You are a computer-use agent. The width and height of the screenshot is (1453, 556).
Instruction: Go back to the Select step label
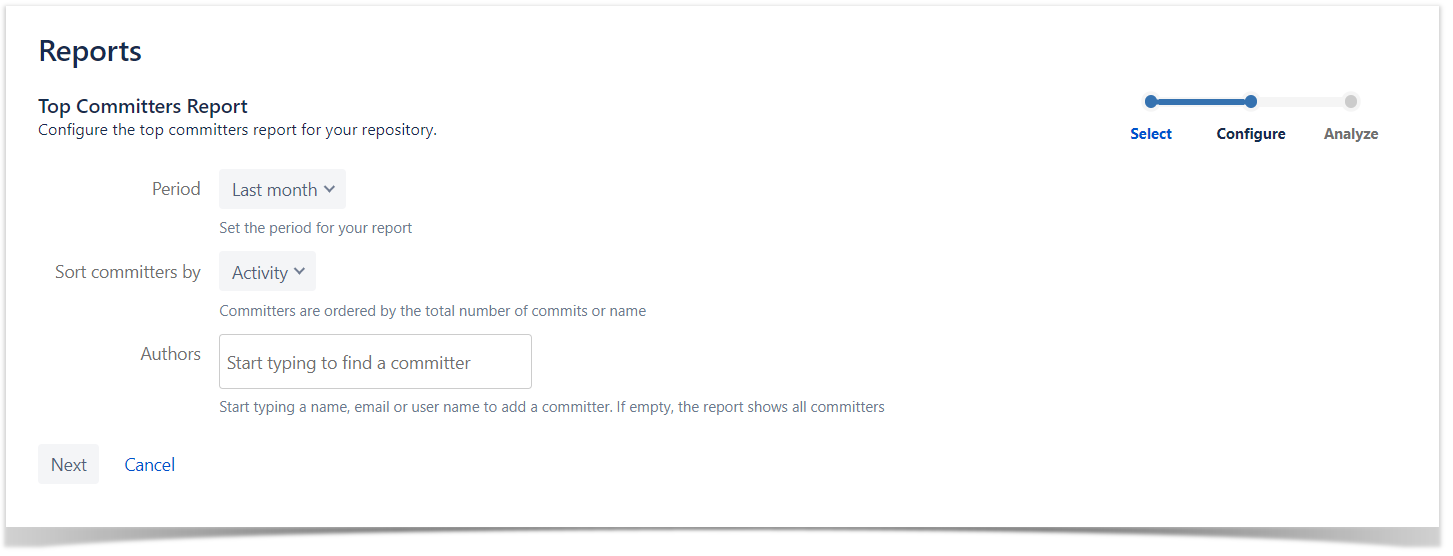(1151, 134)
